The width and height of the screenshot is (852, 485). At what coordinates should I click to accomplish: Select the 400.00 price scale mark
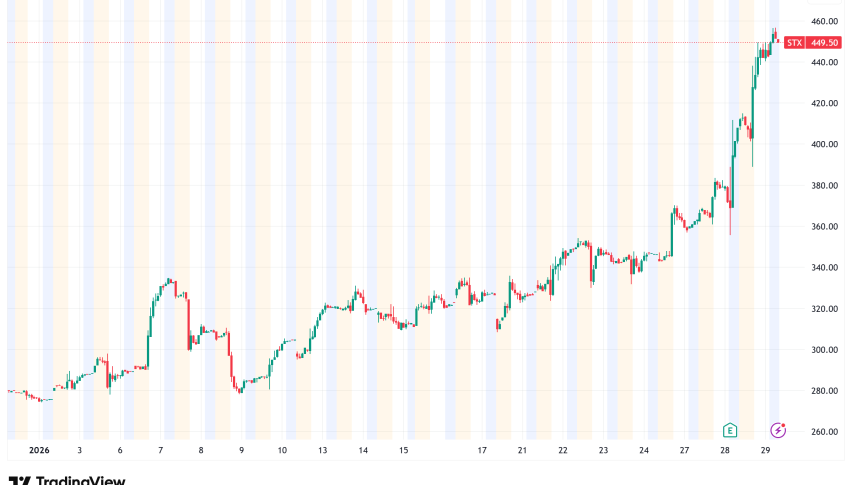pos(825,144)
